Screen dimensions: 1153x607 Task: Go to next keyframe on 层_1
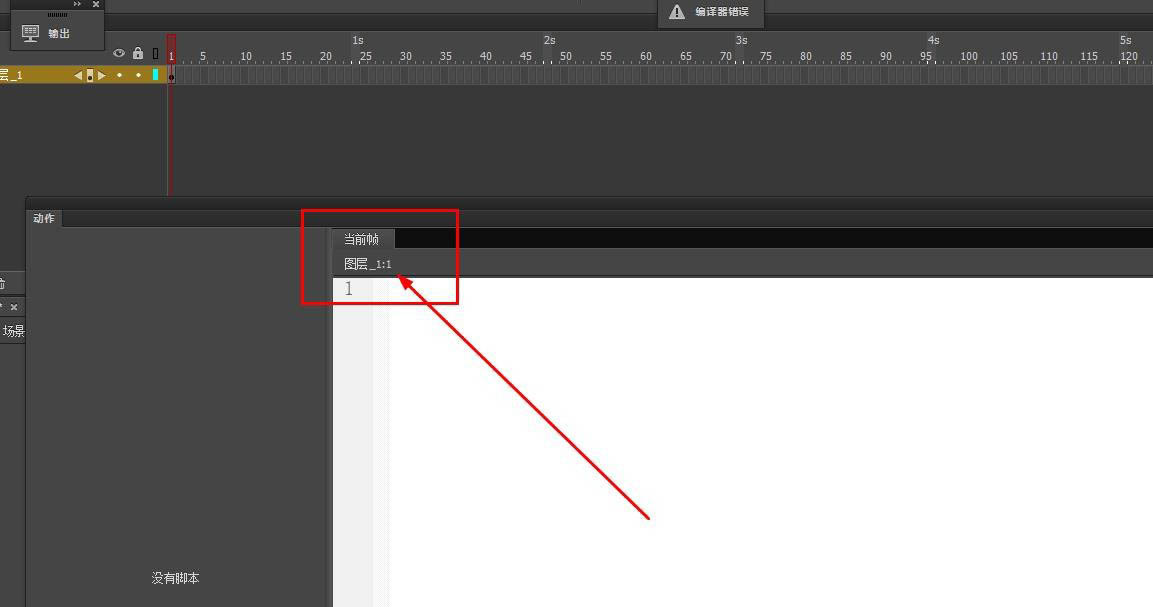(x=101, y=75)
